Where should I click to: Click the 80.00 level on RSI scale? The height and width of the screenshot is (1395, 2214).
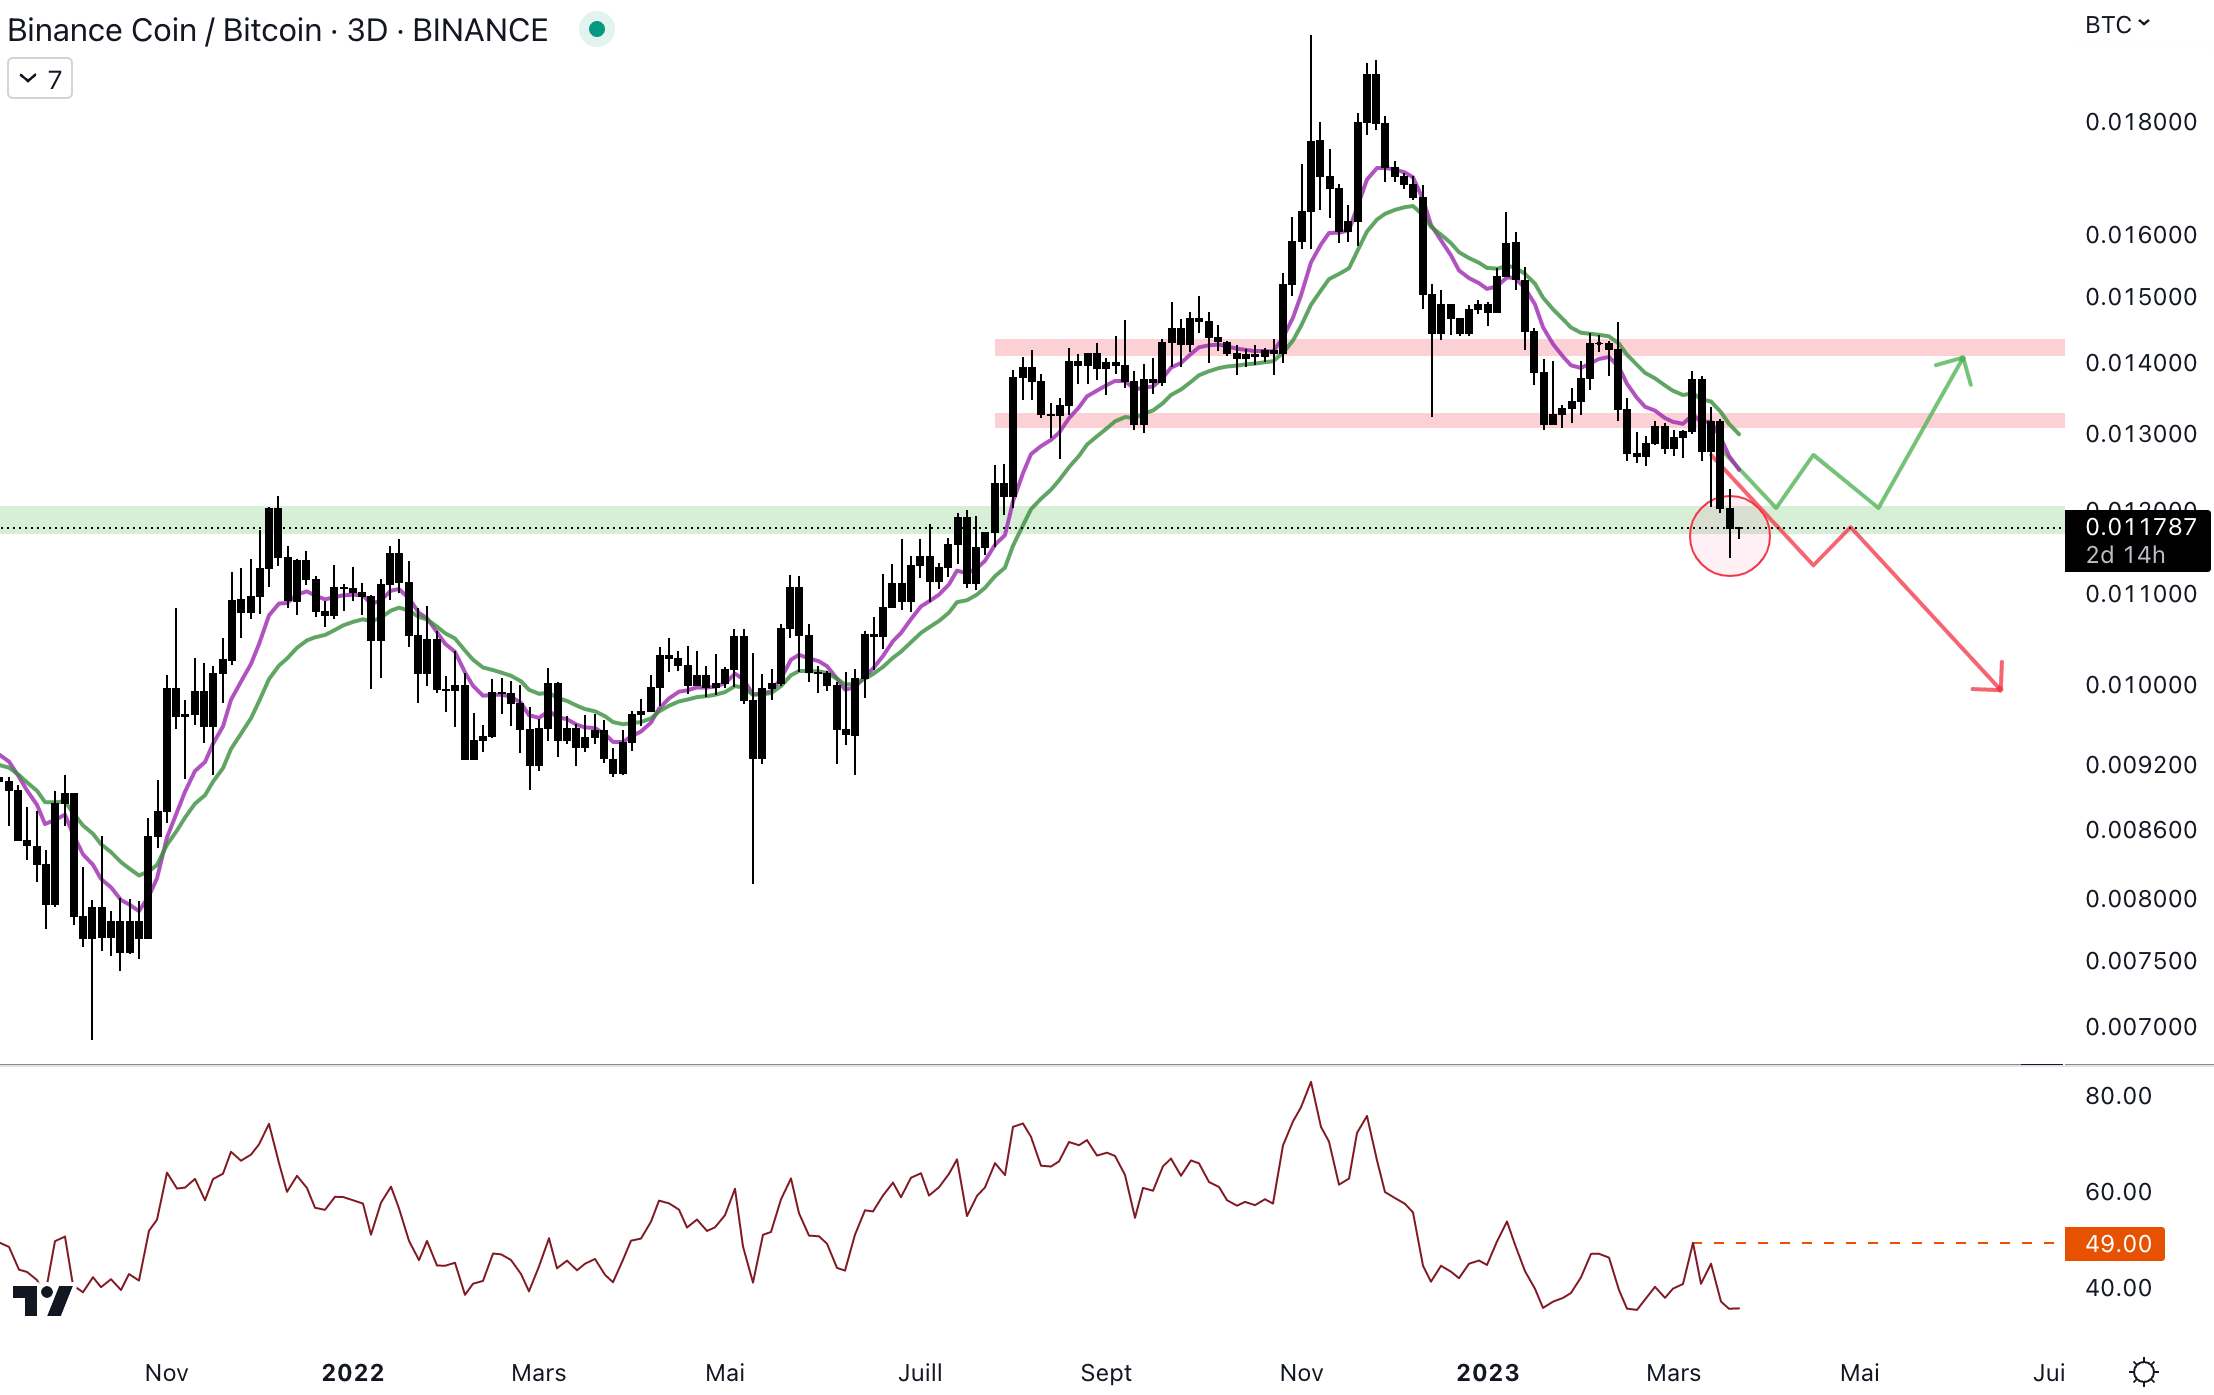coord(2118,1096)
